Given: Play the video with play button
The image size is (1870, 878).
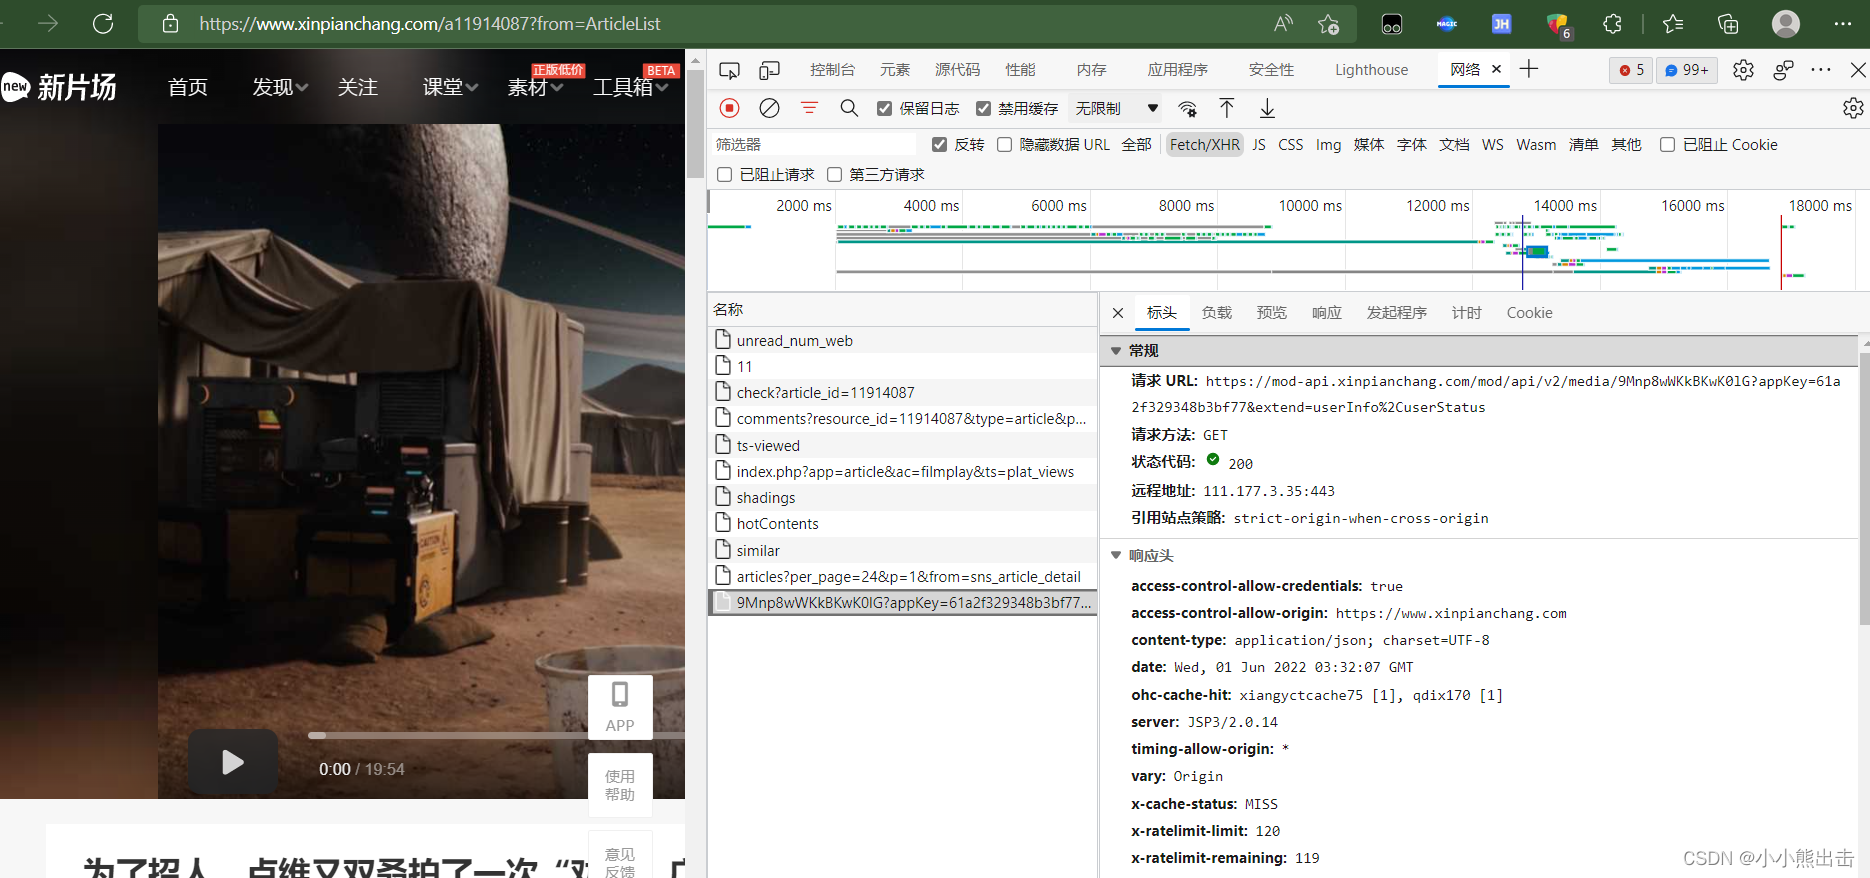Looking at the screenshot, I should click(x=233, y=762).
